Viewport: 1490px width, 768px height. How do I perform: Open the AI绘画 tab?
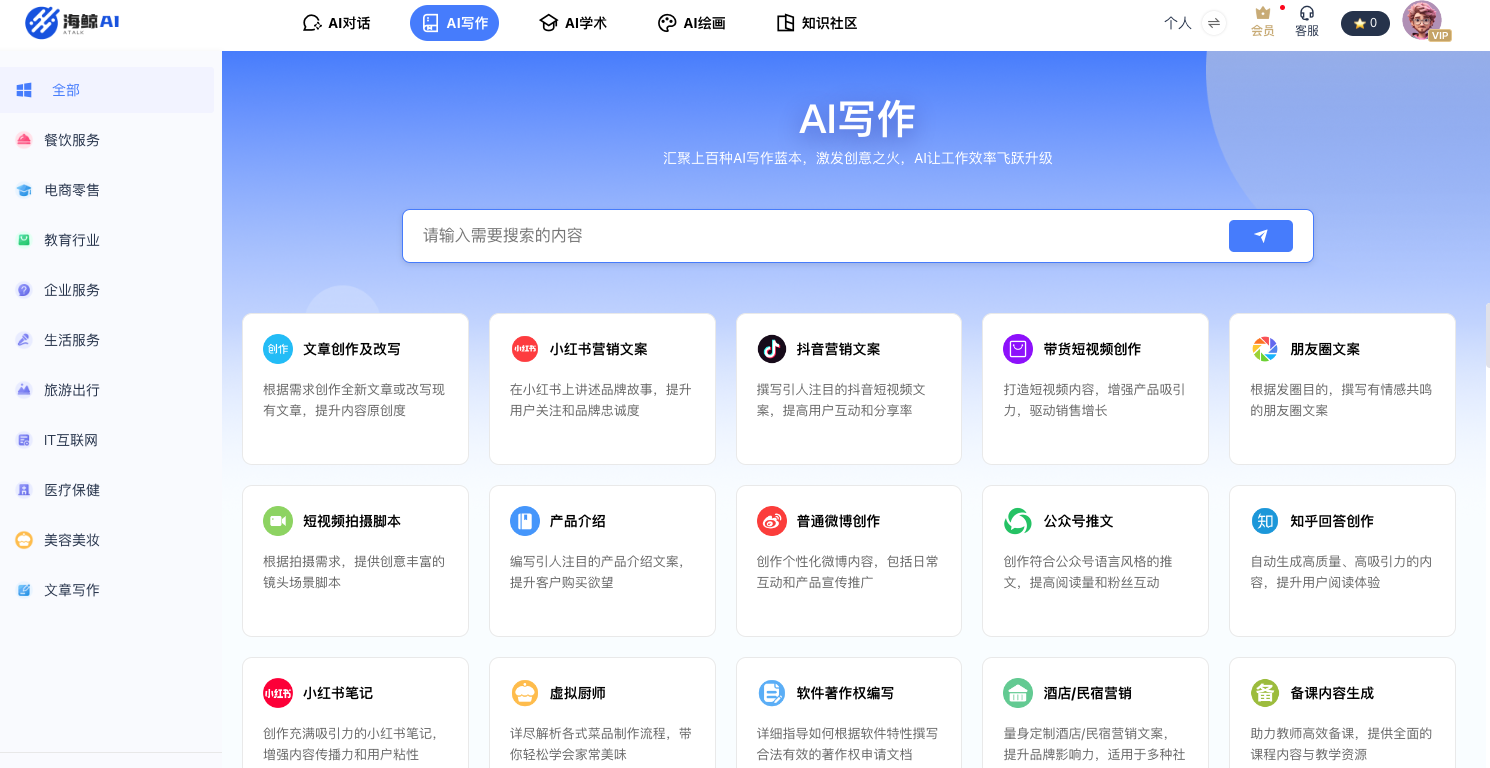click(x=691, y=23)
